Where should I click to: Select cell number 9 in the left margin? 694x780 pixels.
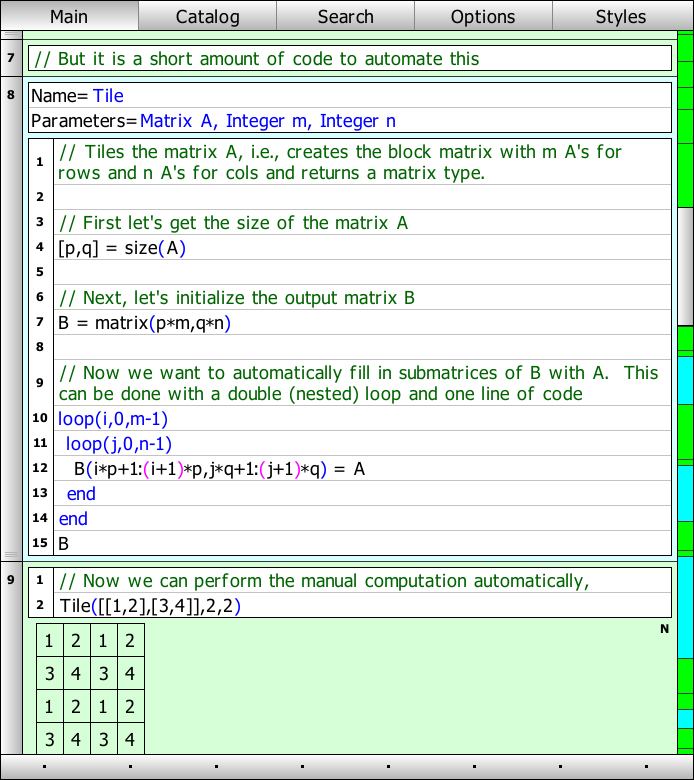coord(10,580)
